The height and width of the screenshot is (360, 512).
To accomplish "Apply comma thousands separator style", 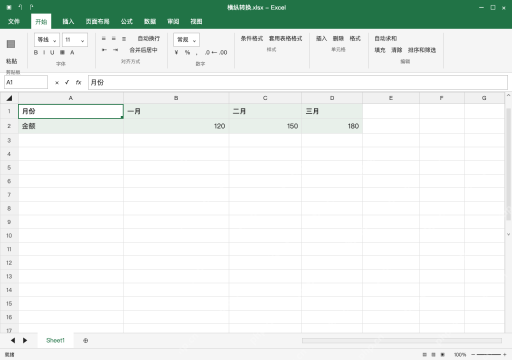I will pos(197,53).
